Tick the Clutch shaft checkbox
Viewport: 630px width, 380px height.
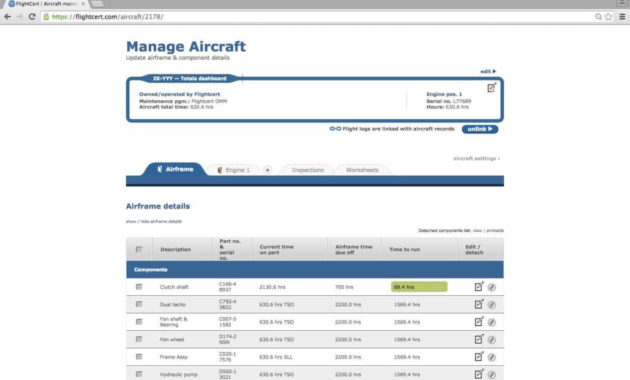(139, 287)
